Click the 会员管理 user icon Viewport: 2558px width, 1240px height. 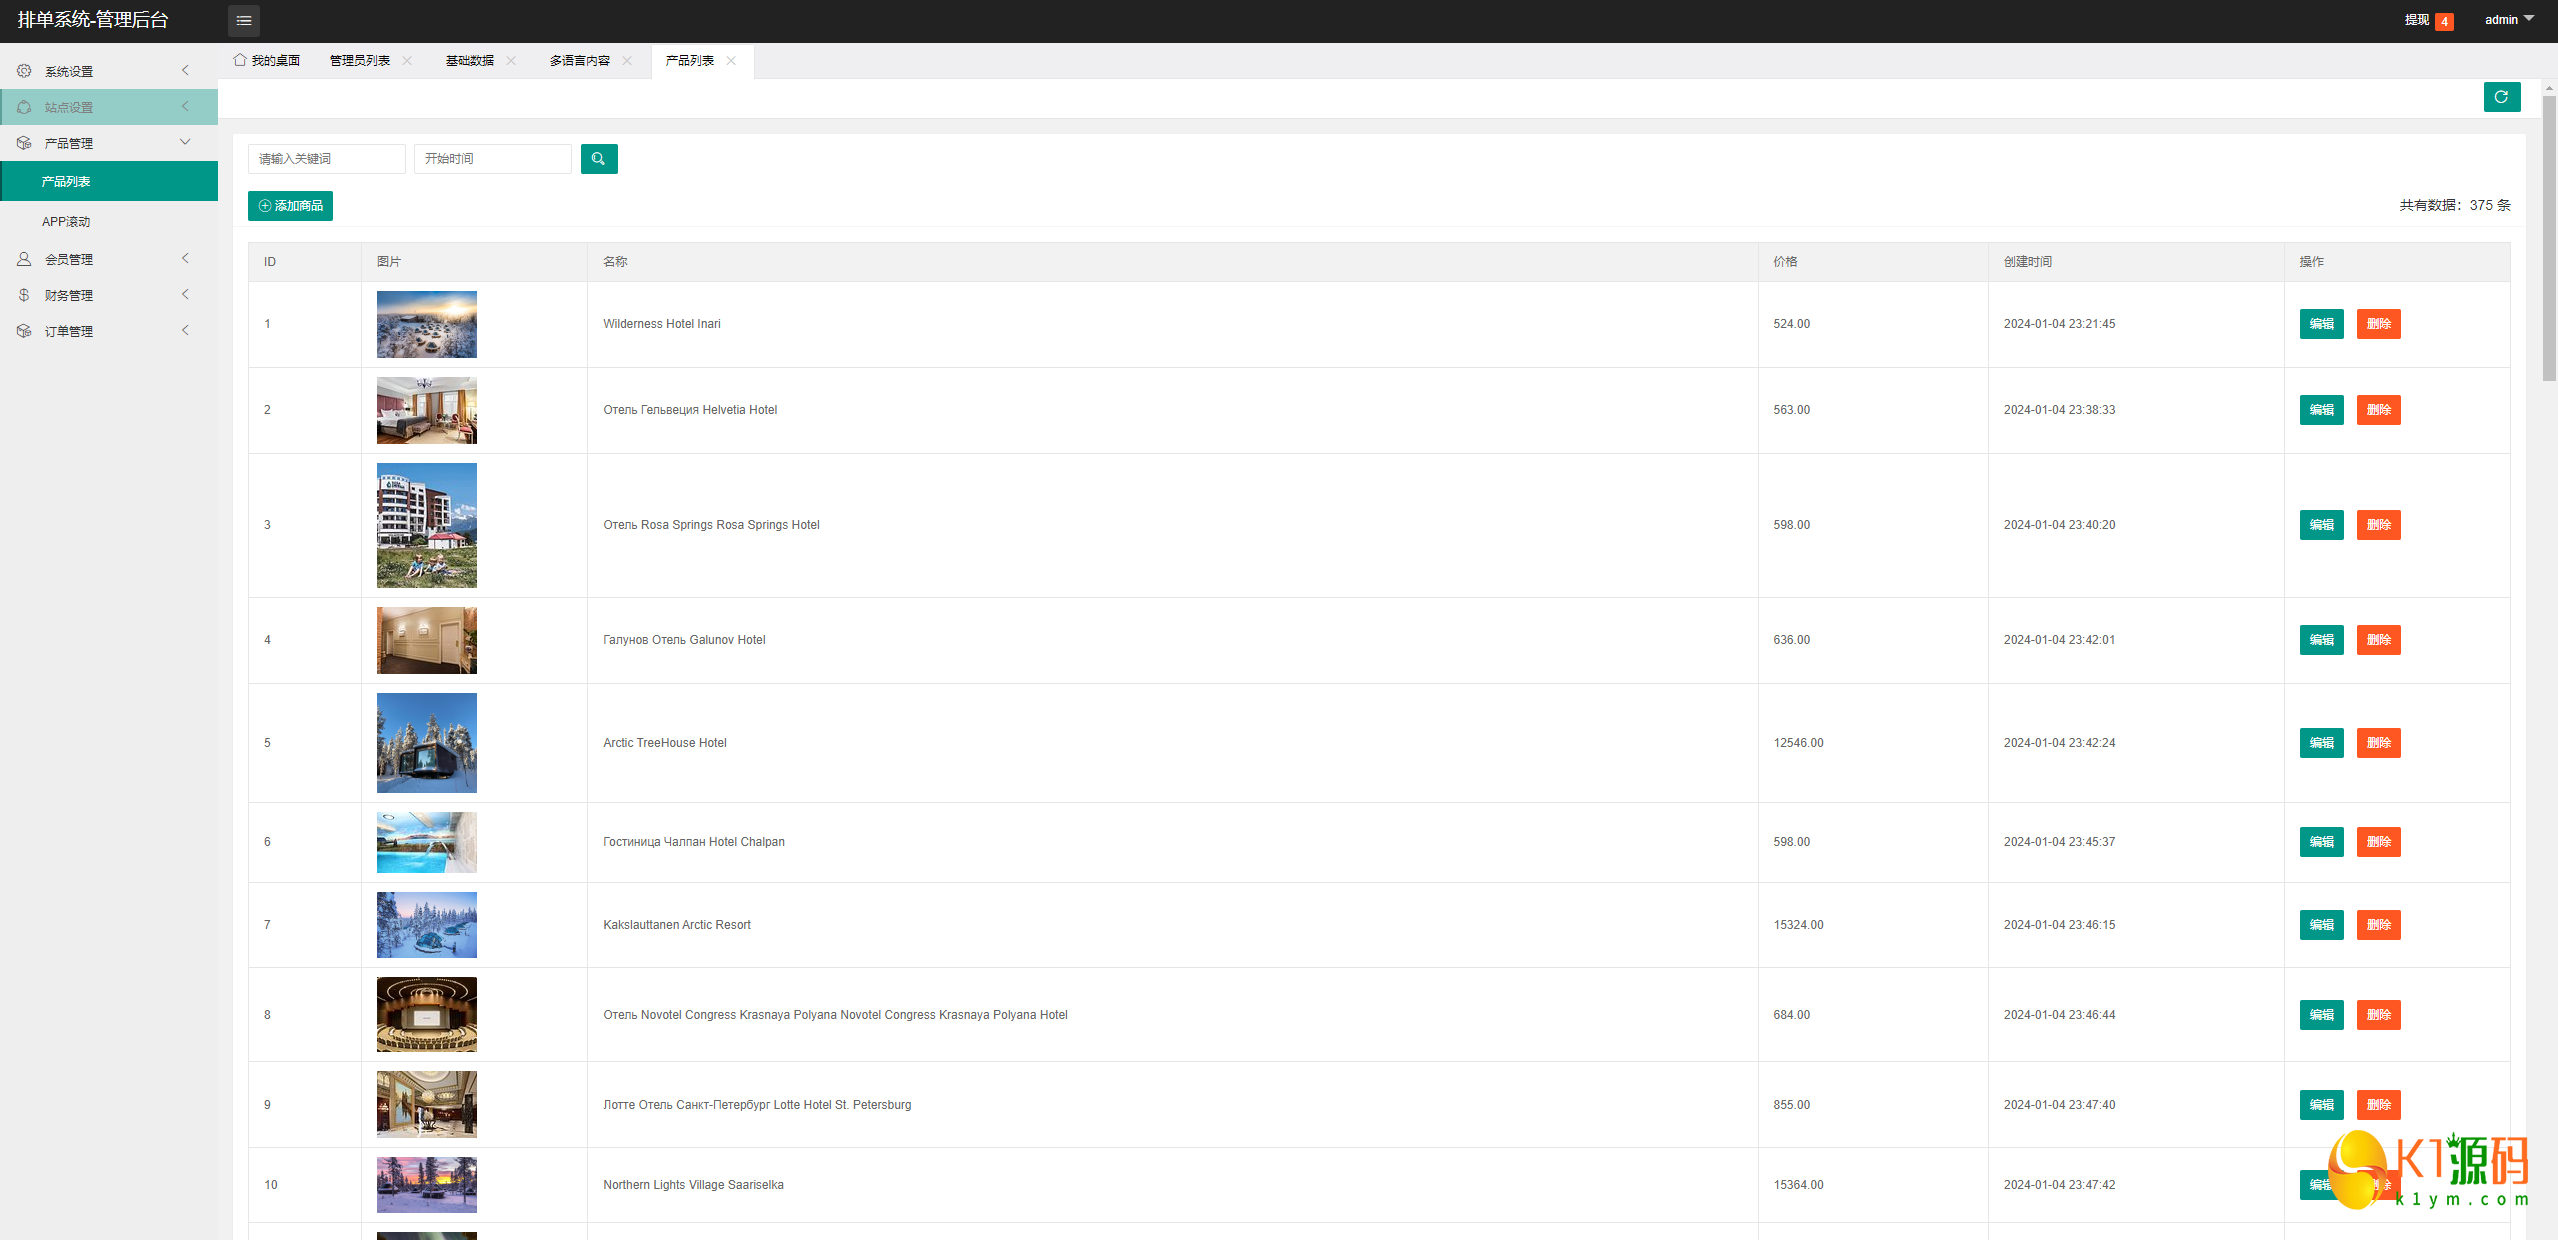[24, 259]
